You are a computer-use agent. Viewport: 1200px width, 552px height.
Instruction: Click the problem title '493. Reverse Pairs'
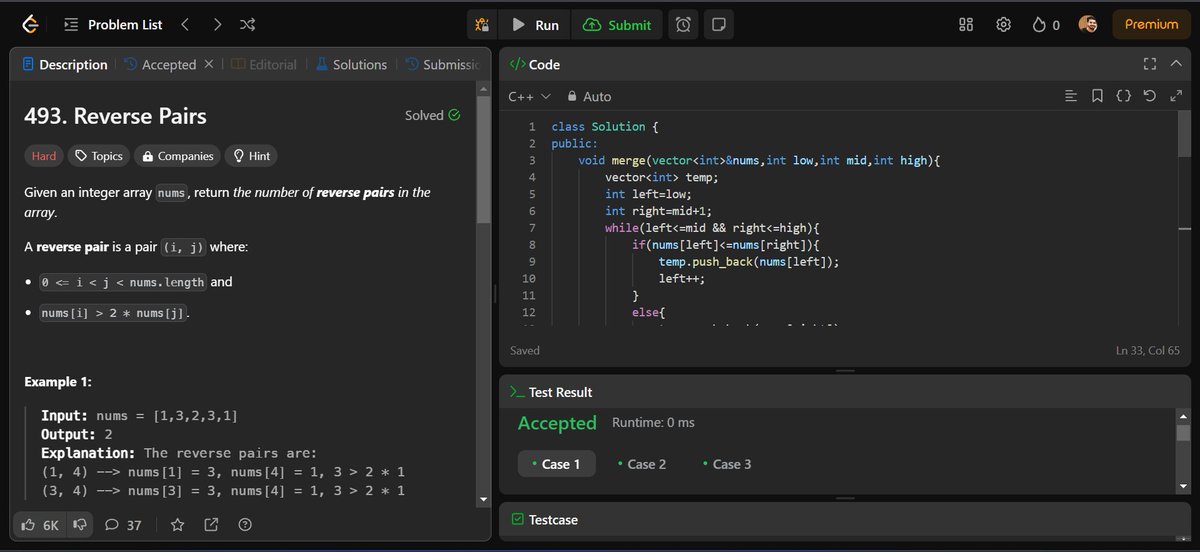(x=115, y=116)
